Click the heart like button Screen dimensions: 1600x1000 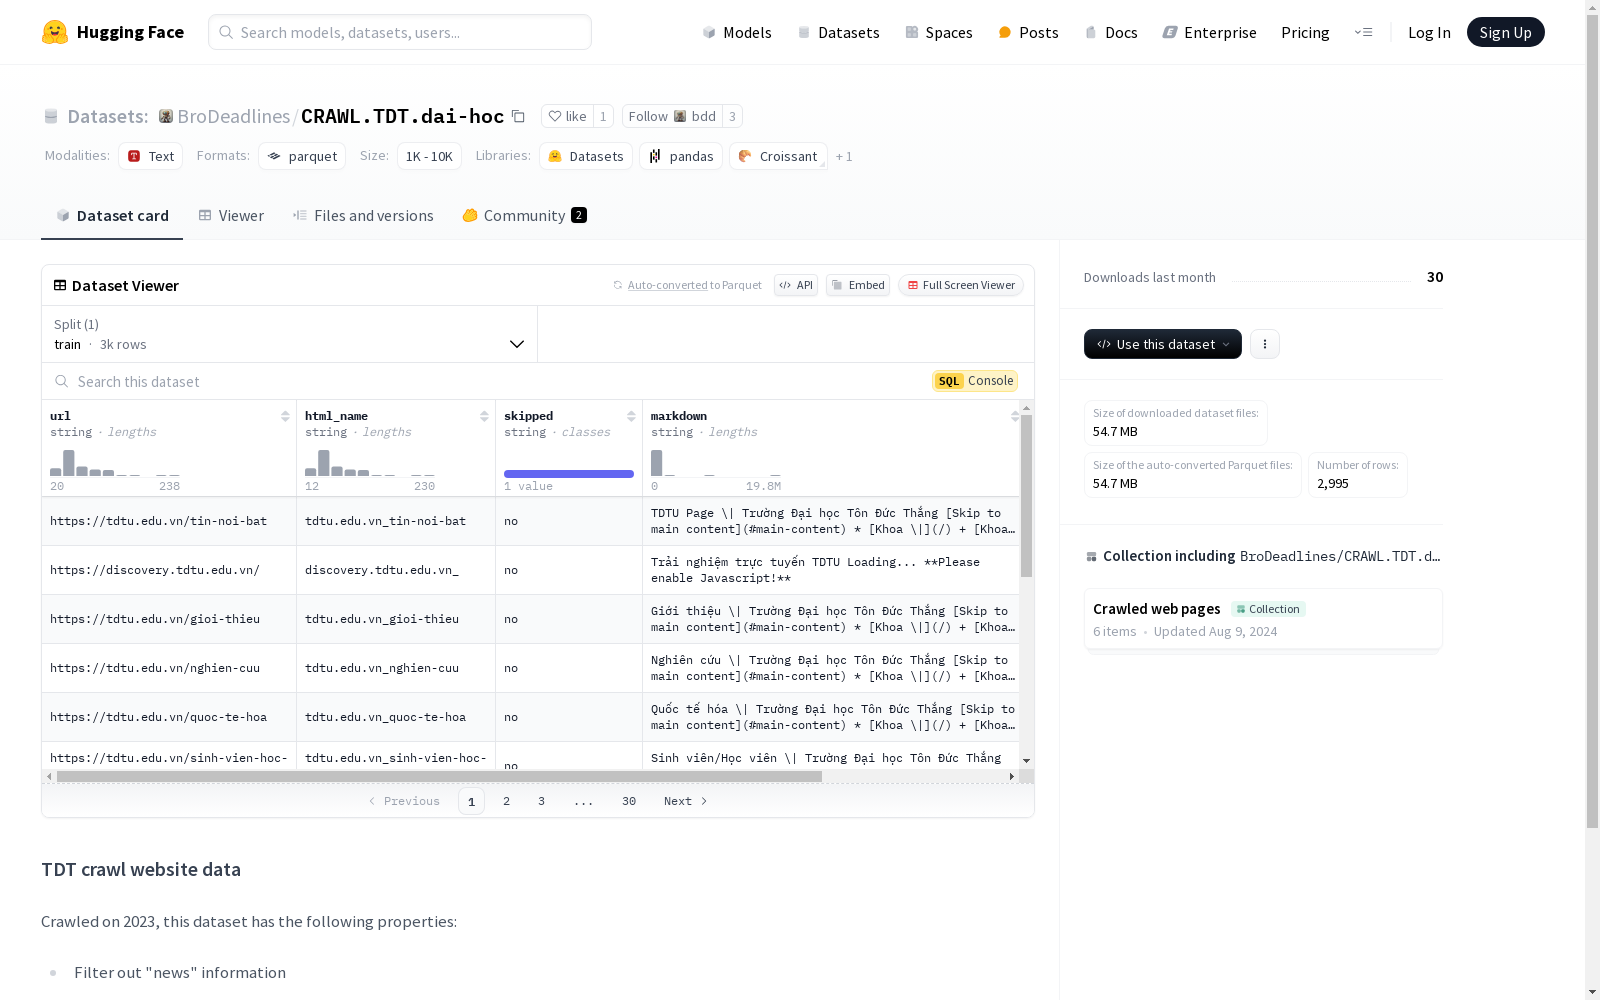tap(568, 116)
